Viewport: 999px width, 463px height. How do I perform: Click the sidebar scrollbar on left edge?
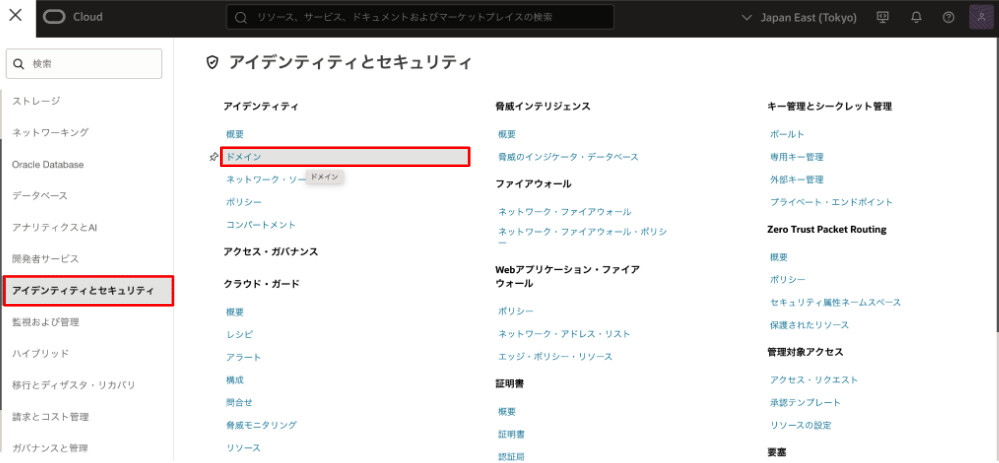(x=1, y=274)
